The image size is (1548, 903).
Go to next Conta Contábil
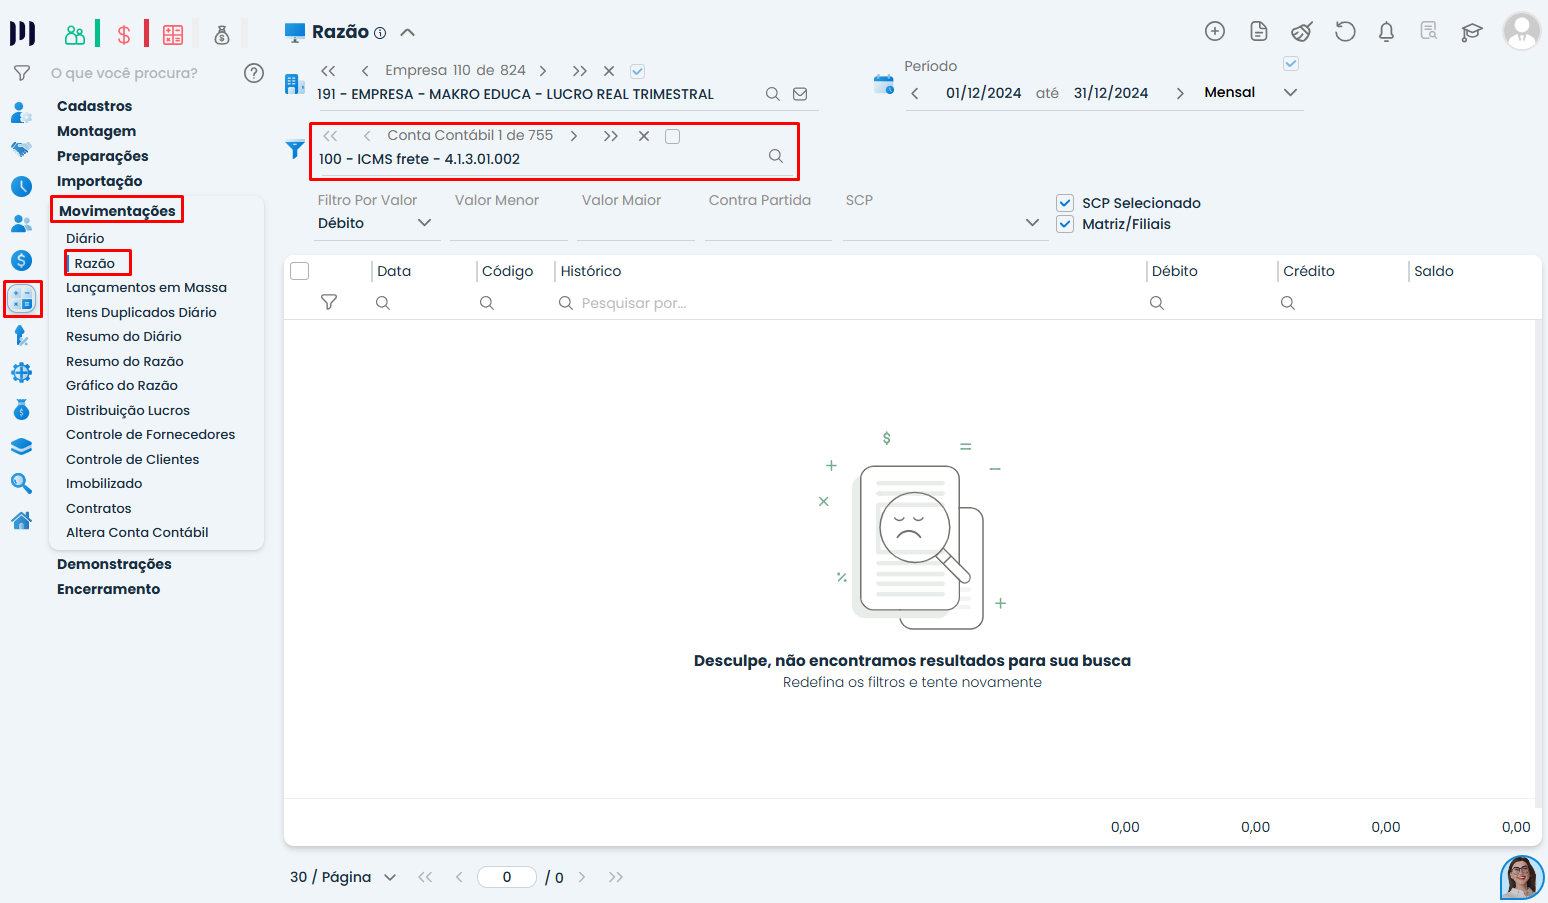pos(574,136)
